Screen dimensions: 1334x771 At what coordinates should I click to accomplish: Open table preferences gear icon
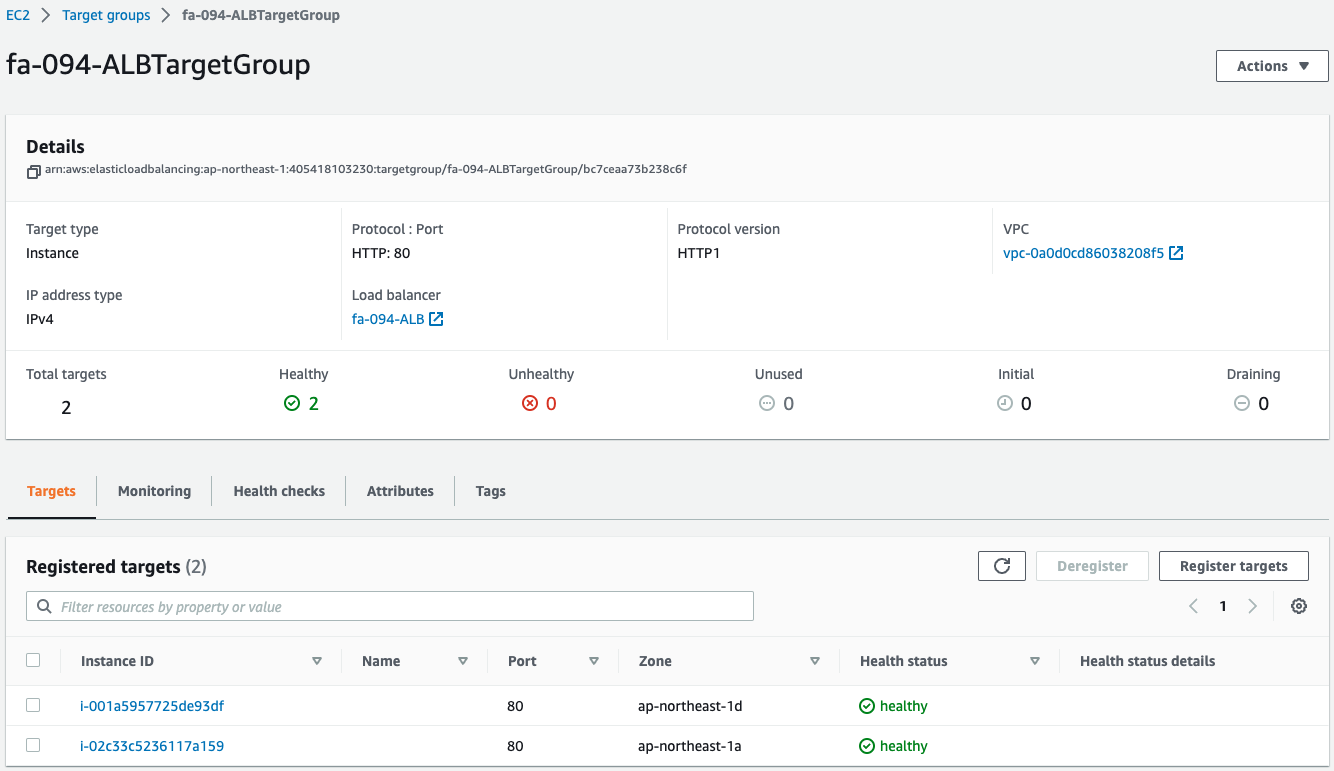click(1298, 606)
